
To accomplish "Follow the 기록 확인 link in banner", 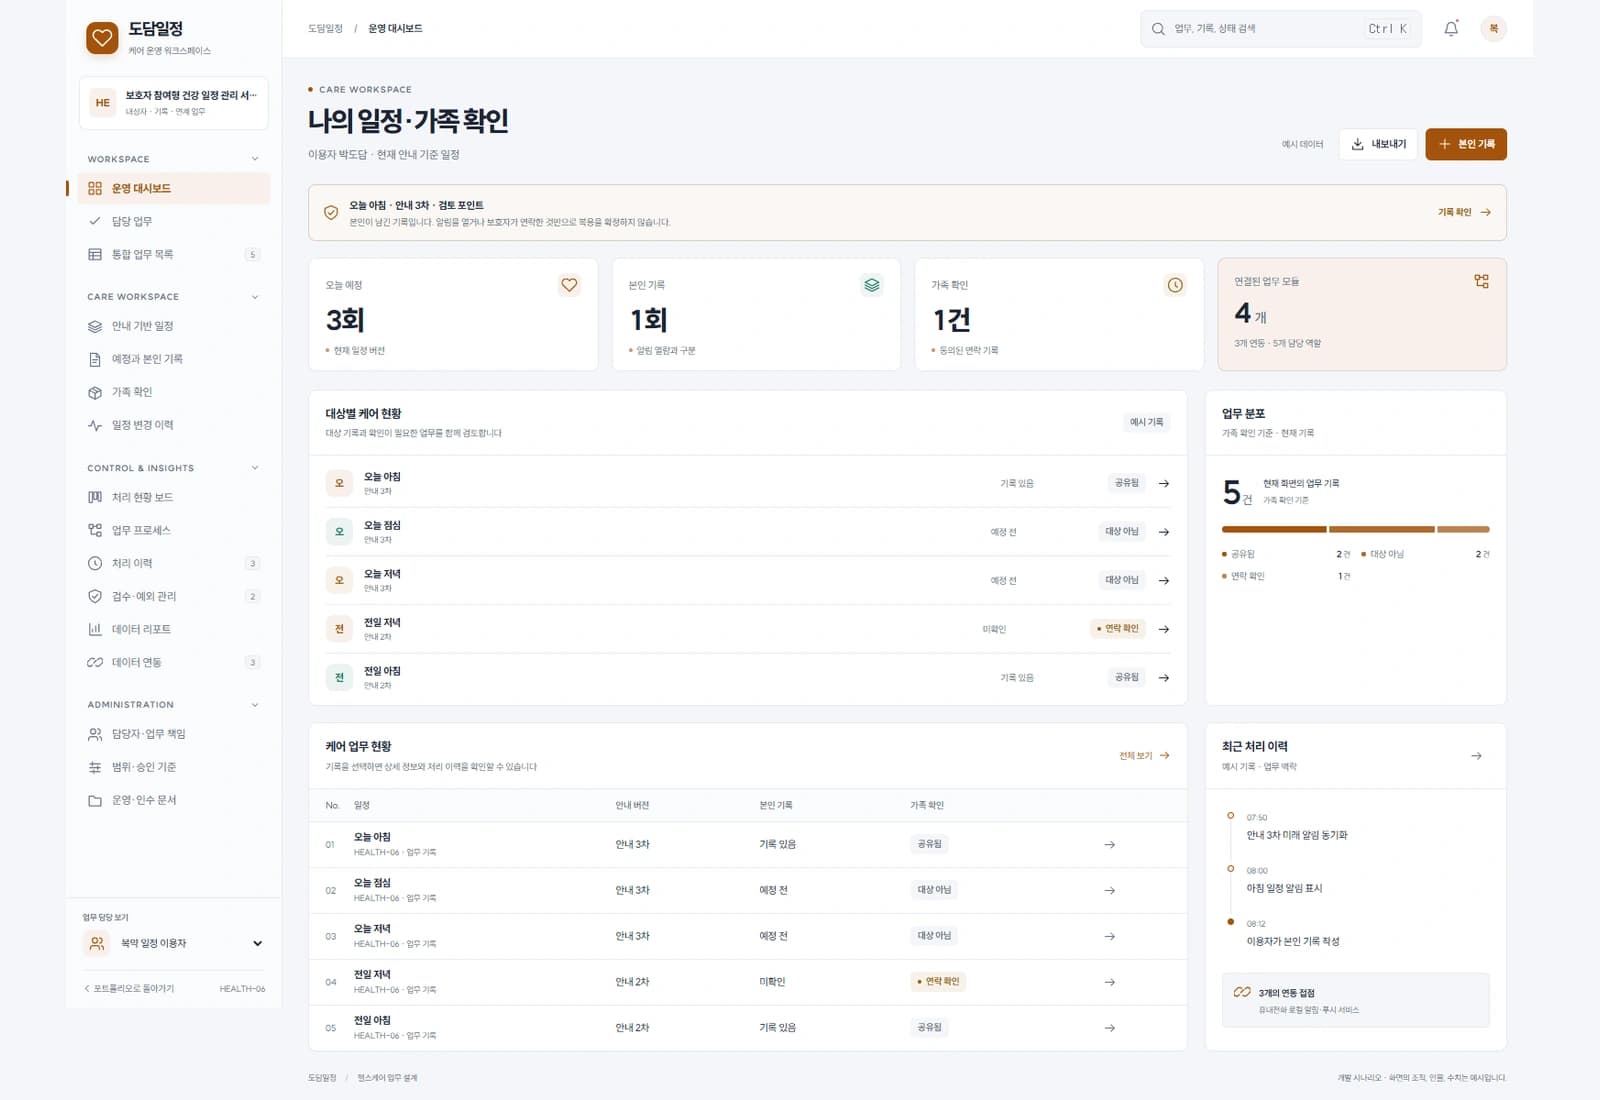I will [x=1464, y=212].
